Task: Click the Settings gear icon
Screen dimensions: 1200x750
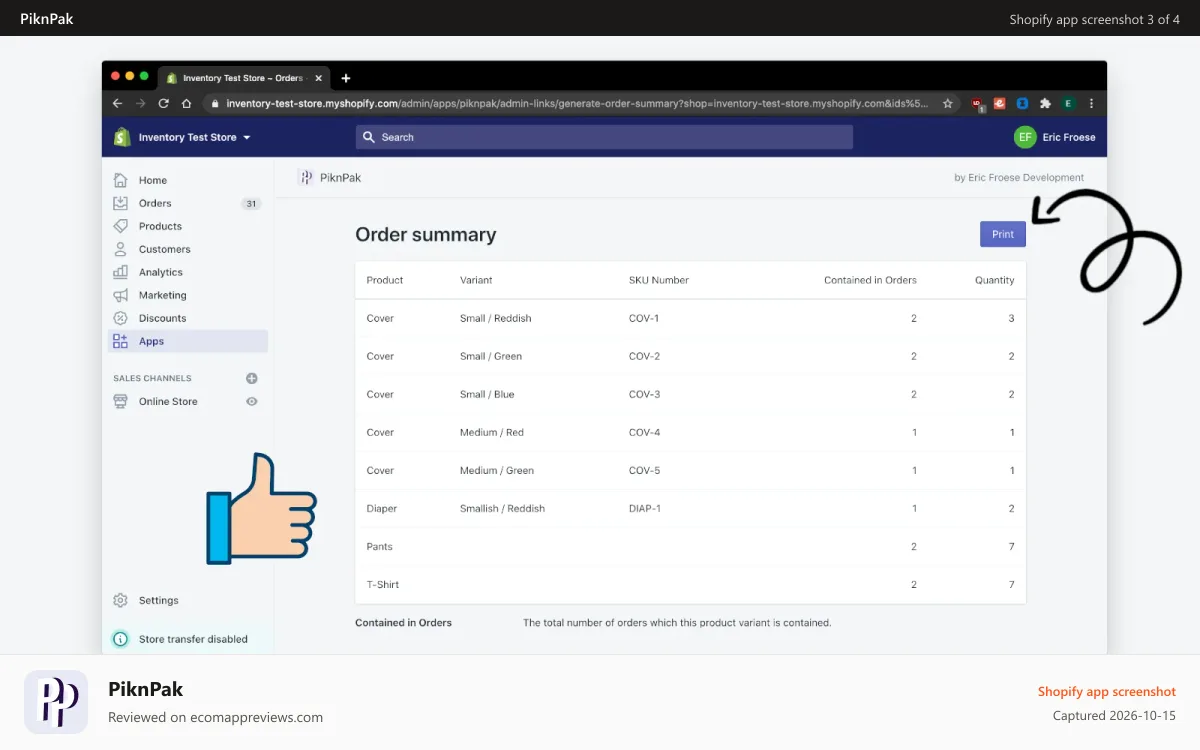Action: (121, 600)
